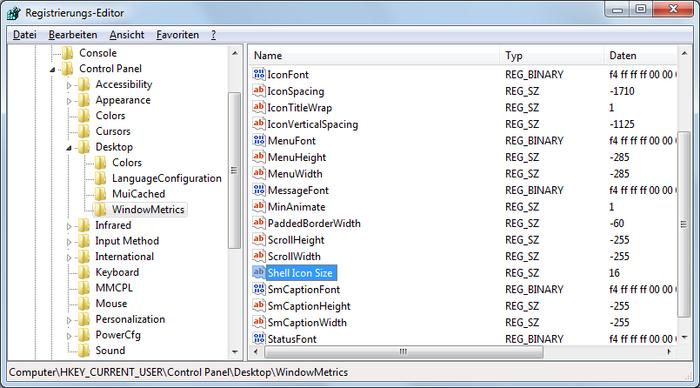The image size is (700, 388).
Task: Open the Bearbeiten menu
Action: tap(73, 35)
